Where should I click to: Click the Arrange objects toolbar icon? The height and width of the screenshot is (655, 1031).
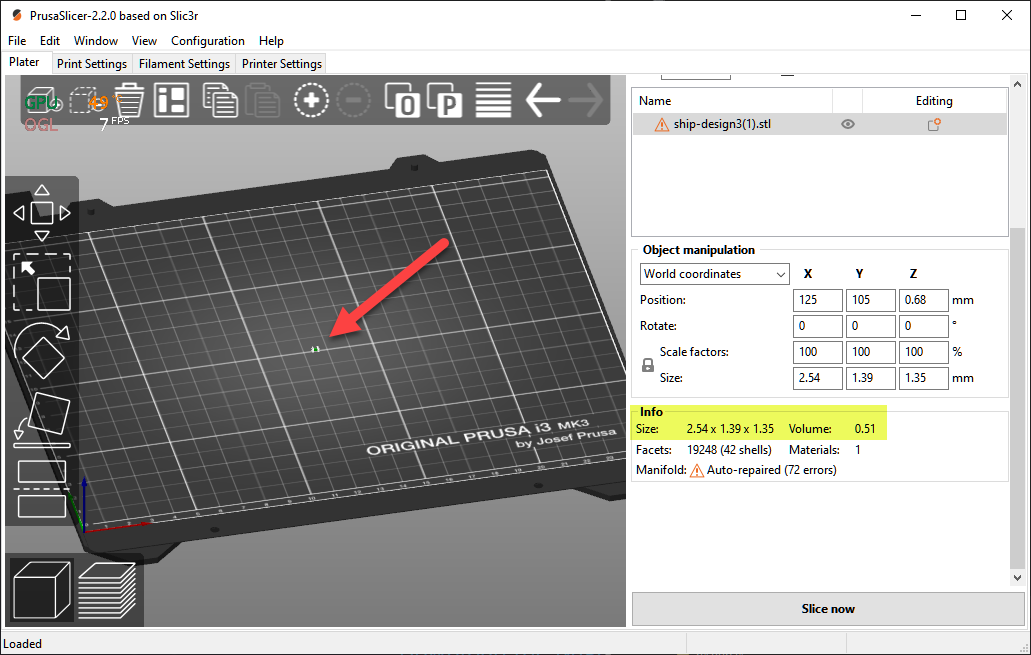[172, 100]
